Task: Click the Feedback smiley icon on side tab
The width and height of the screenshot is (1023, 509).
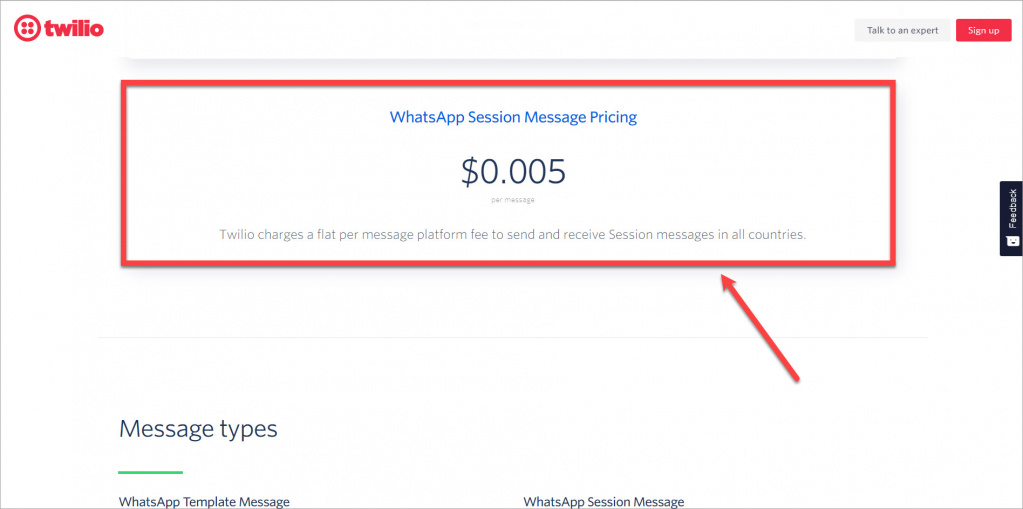Action: 1011,241
